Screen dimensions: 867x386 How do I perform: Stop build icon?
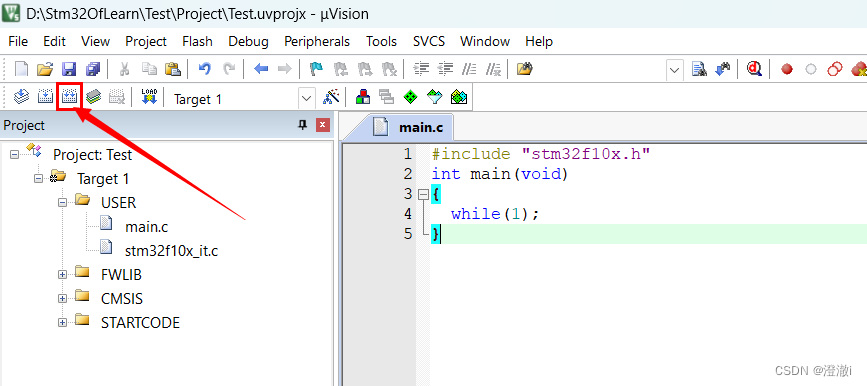117,97
